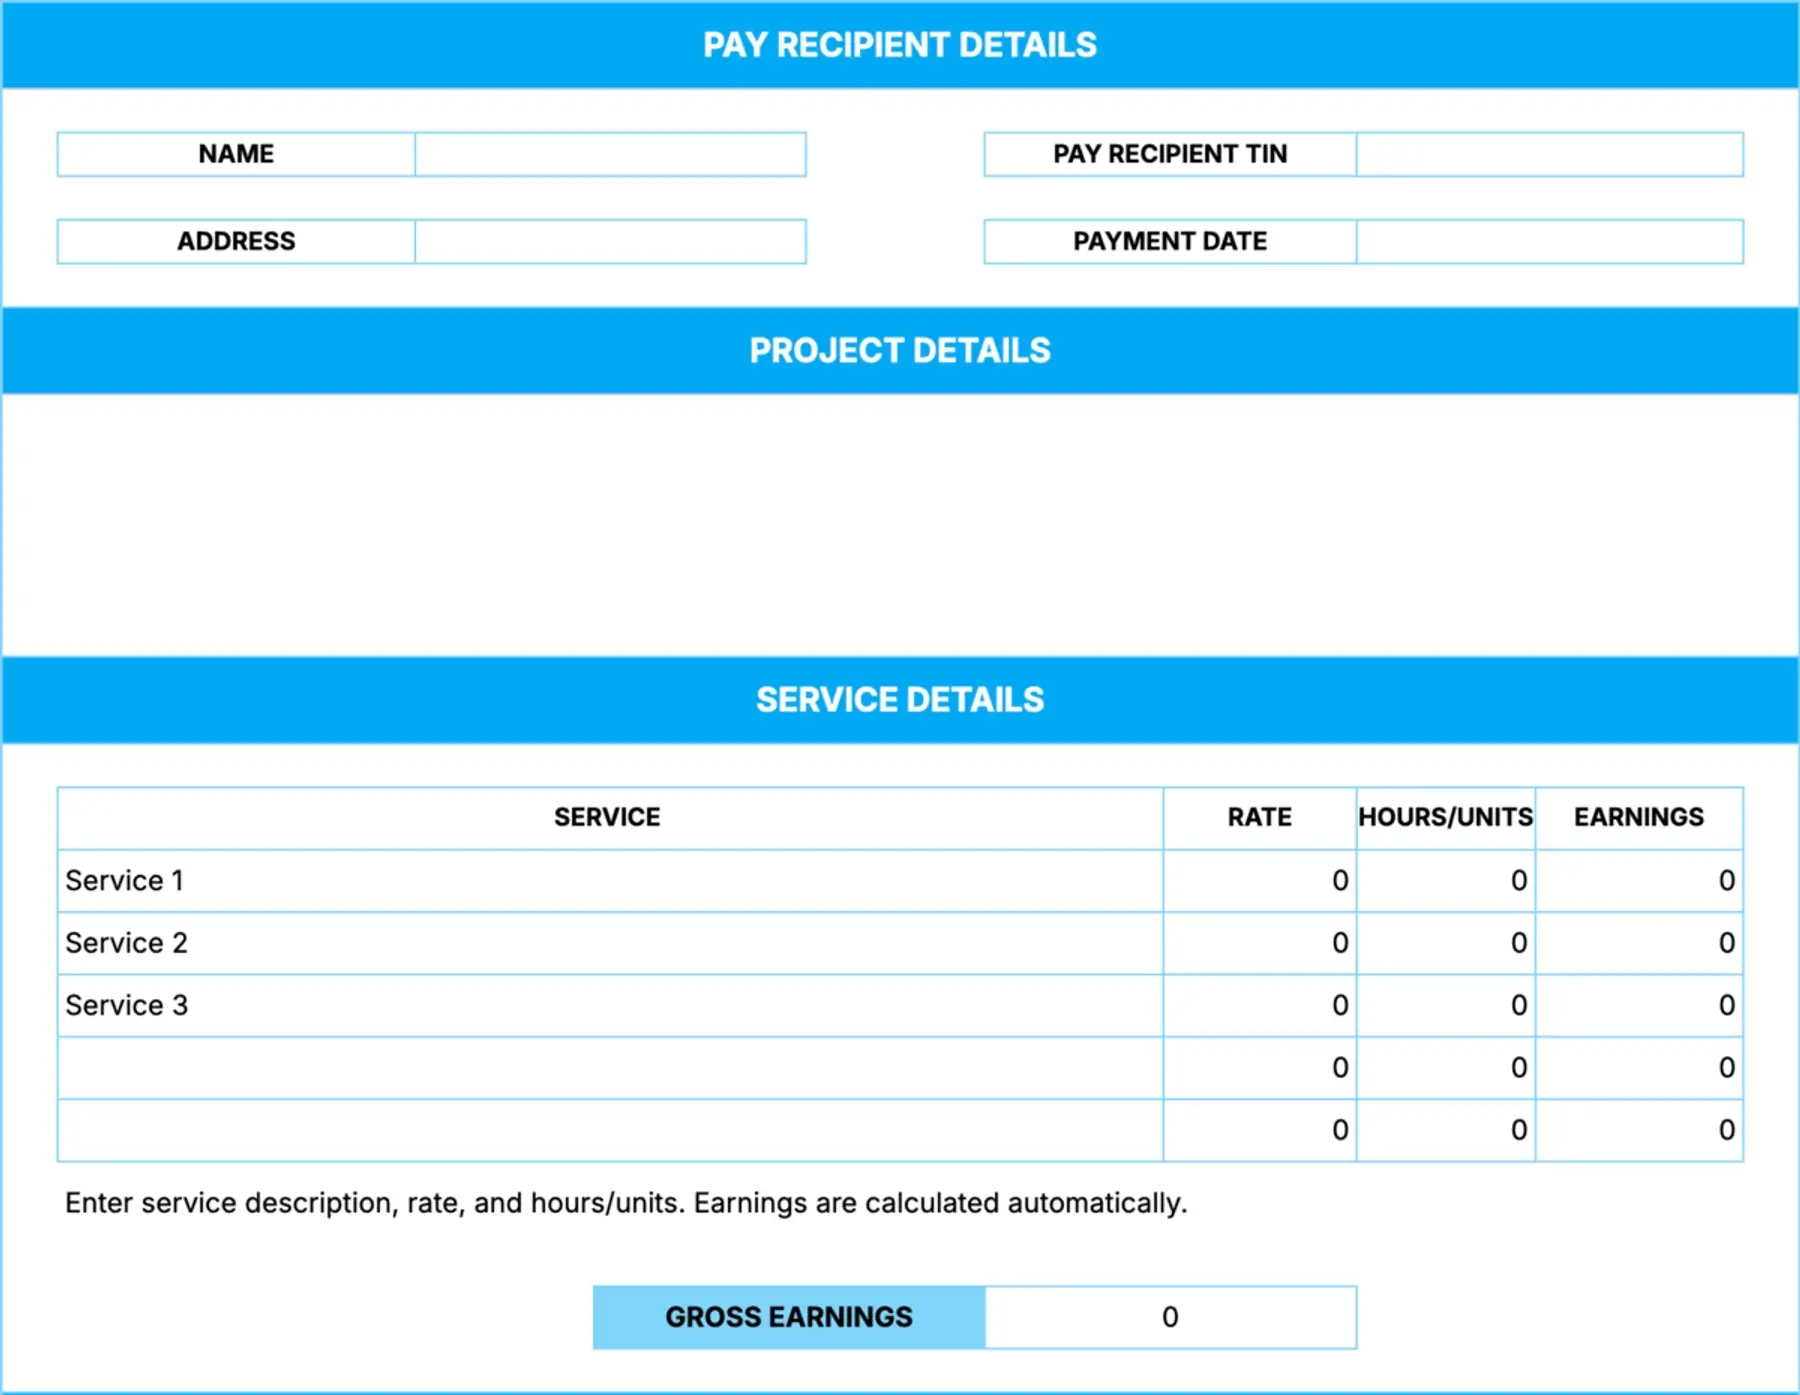
Task: Click the GROSS EARNINGS label
Action: coord(789,1317)
